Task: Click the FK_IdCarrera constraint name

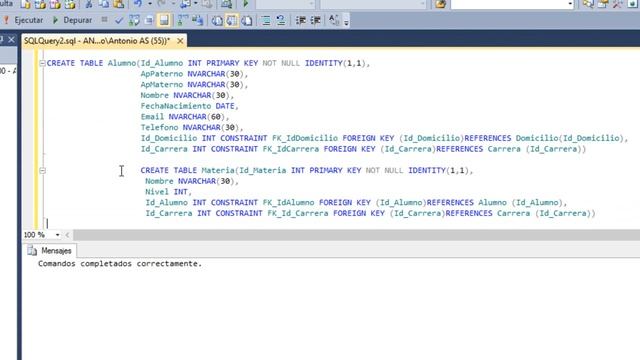Action: (291, 149)
